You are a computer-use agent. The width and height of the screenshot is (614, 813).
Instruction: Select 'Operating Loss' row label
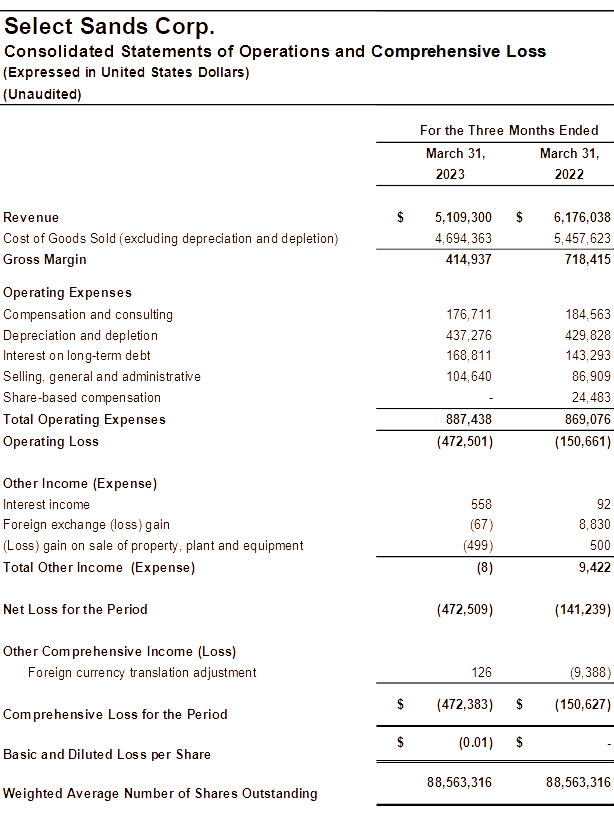tap(51, 442)
